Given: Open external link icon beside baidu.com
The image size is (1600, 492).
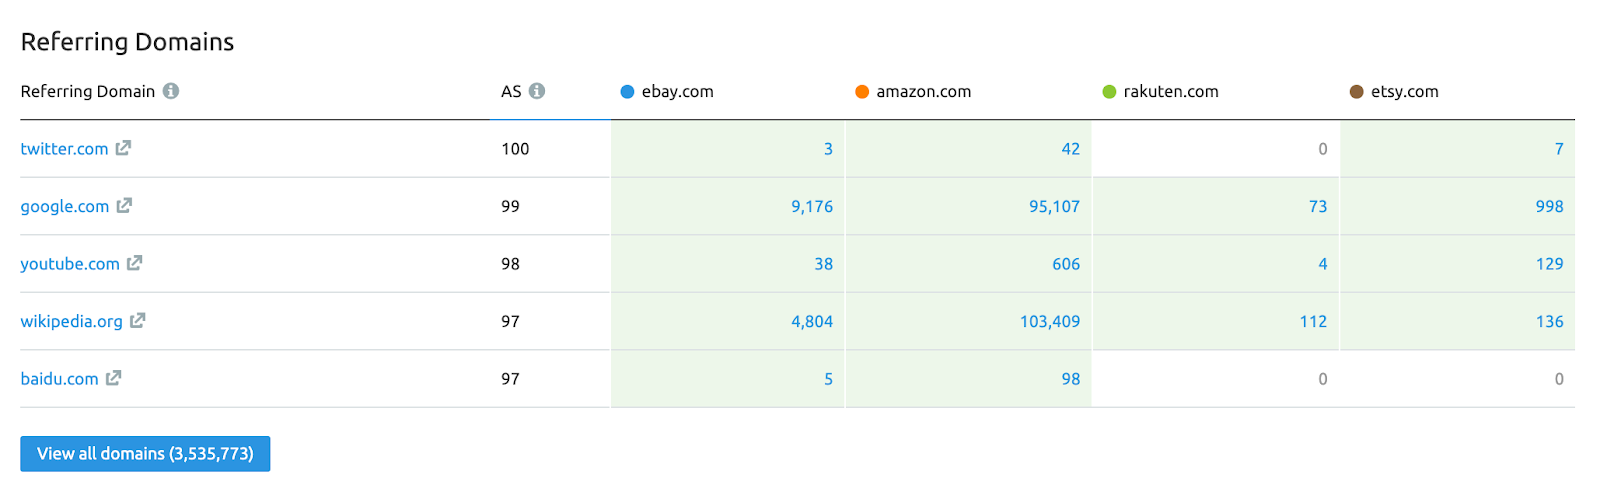Looking at the screenshot, I should click(x=114, y=378).
